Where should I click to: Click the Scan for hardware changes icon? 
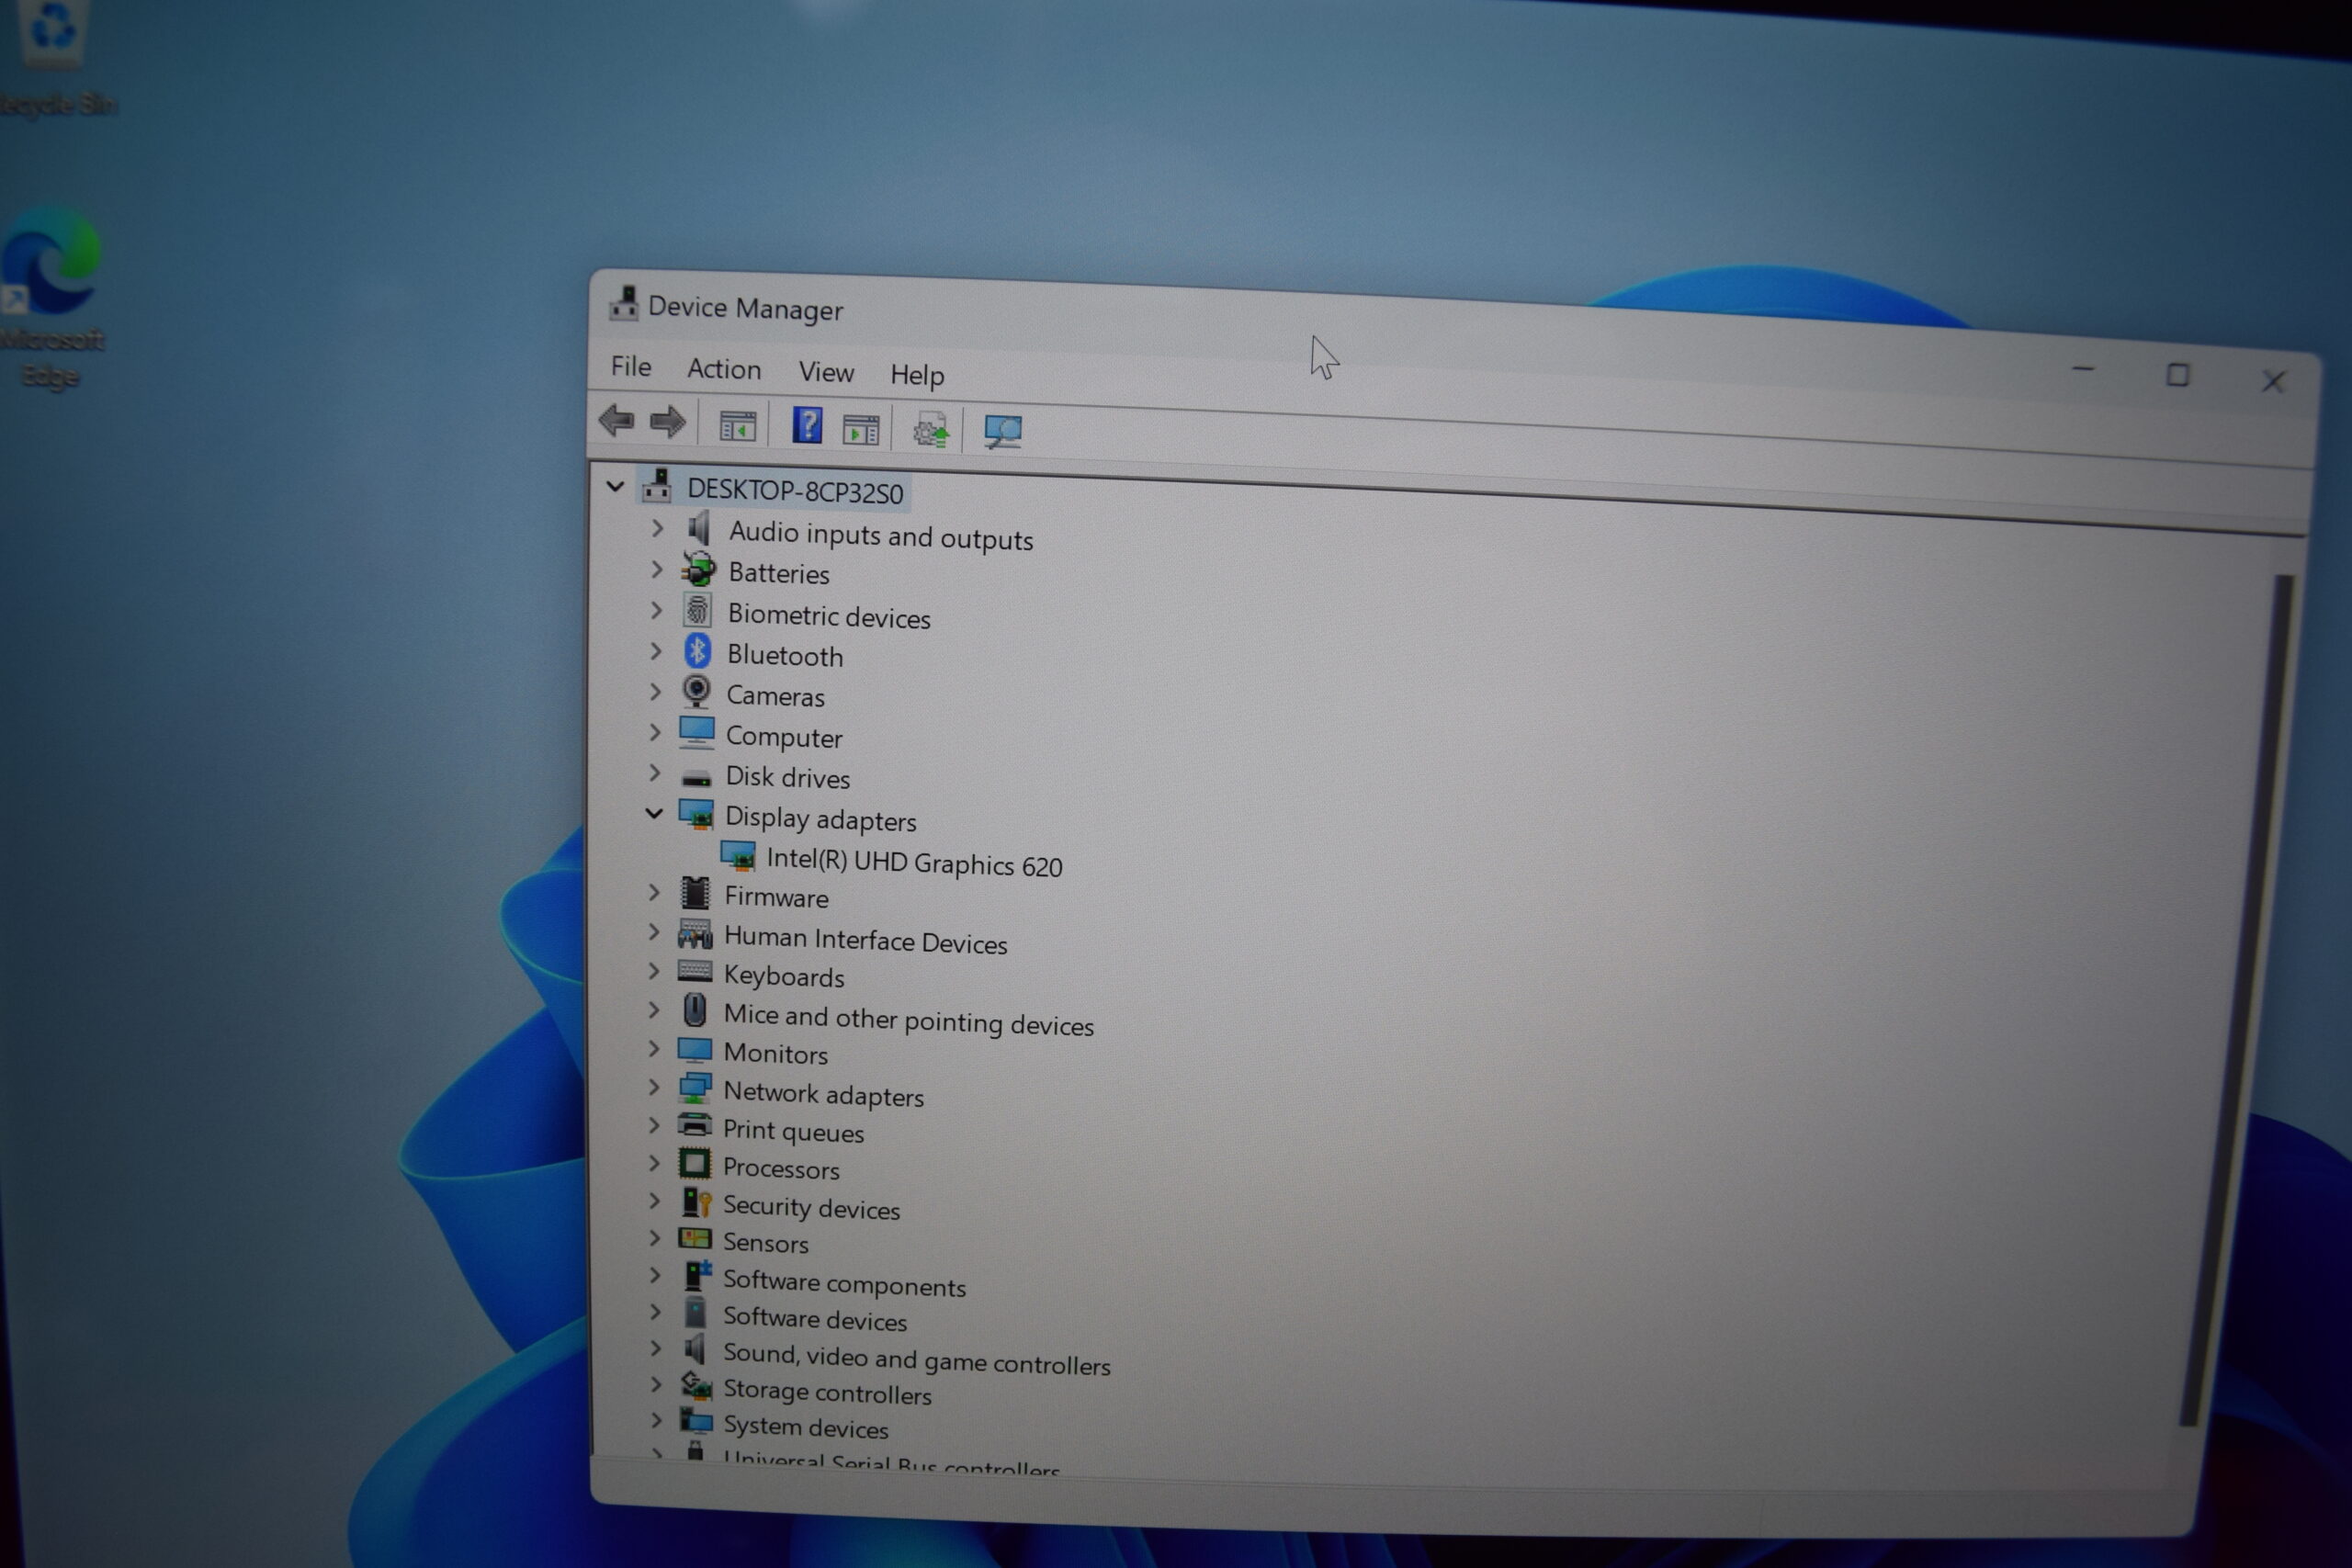[x=1002, y=432]
